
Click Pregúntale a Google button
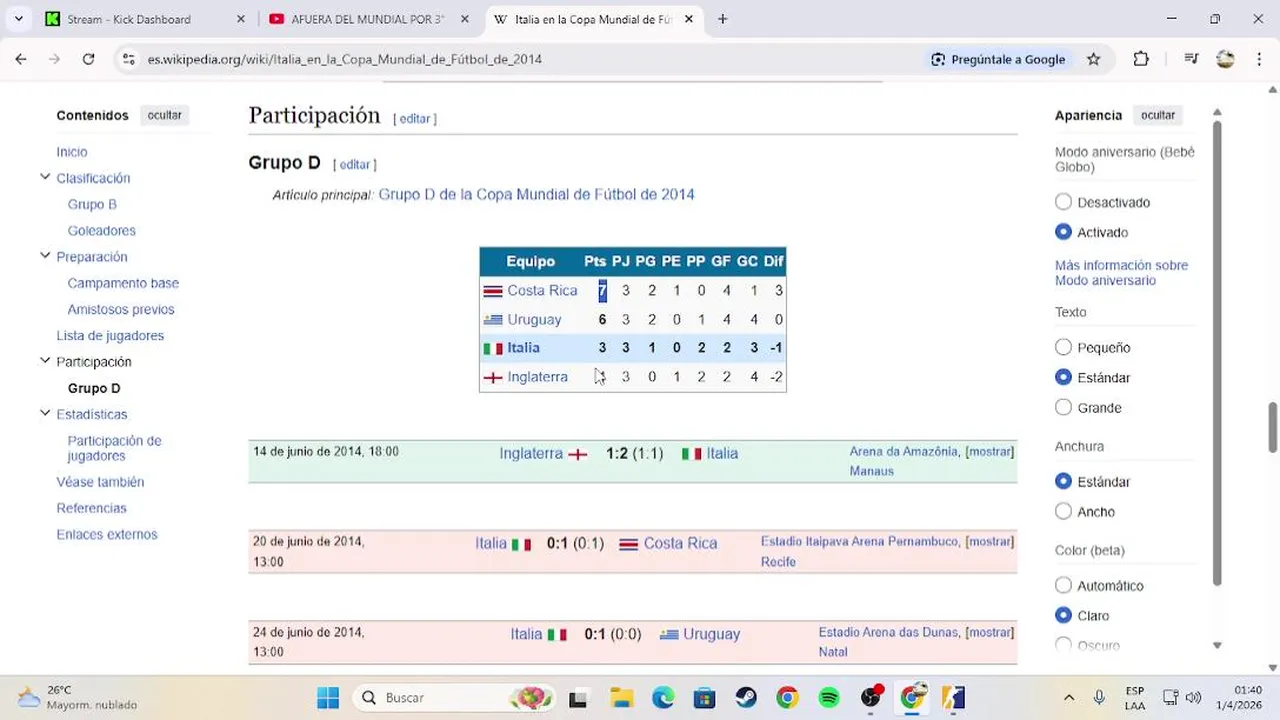coord(998,59)
